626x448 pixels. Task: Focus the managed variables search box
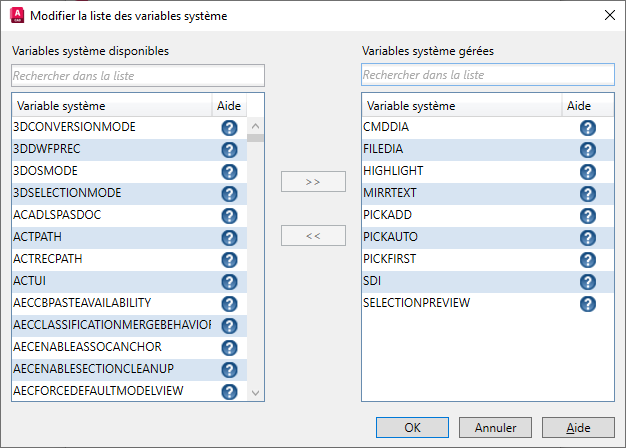pos(488,75)
